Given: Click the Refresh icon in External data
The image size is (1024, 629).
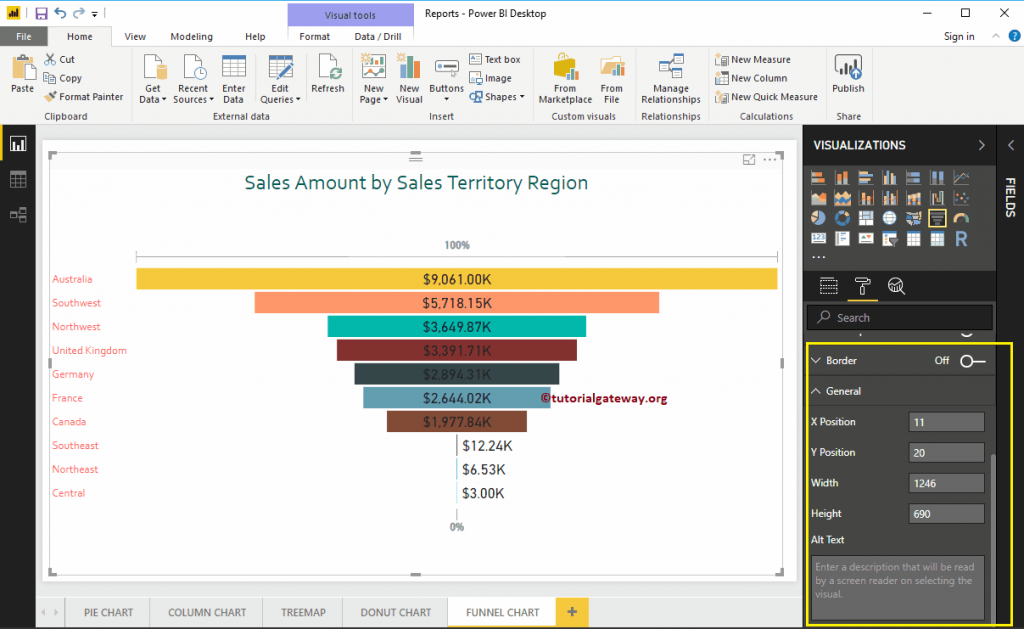Looking at the screenshot, I should 327,73.
